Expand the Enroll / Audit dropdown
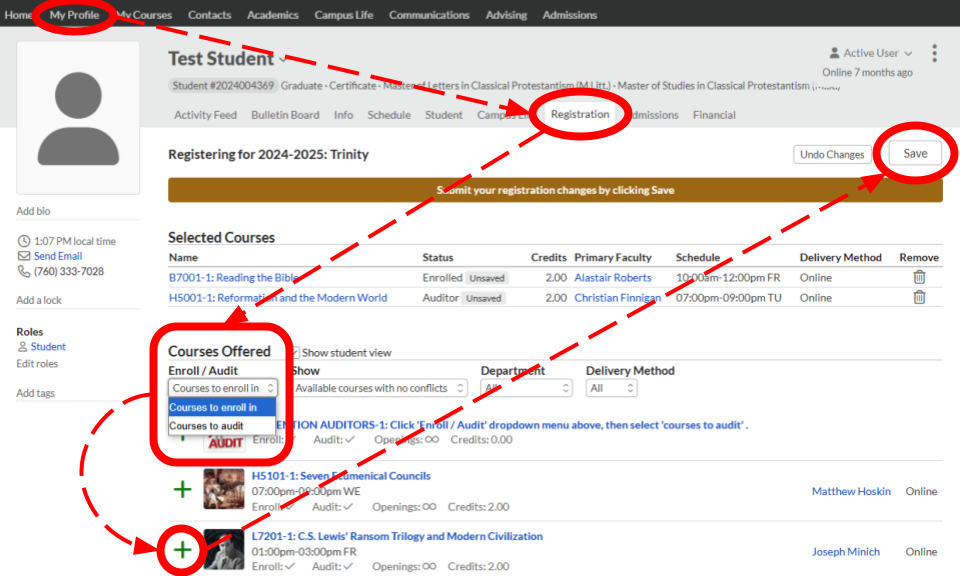Image resolution: width=960 pixels, height=576 pixels. pyautogui.click(x=222, y=388)
